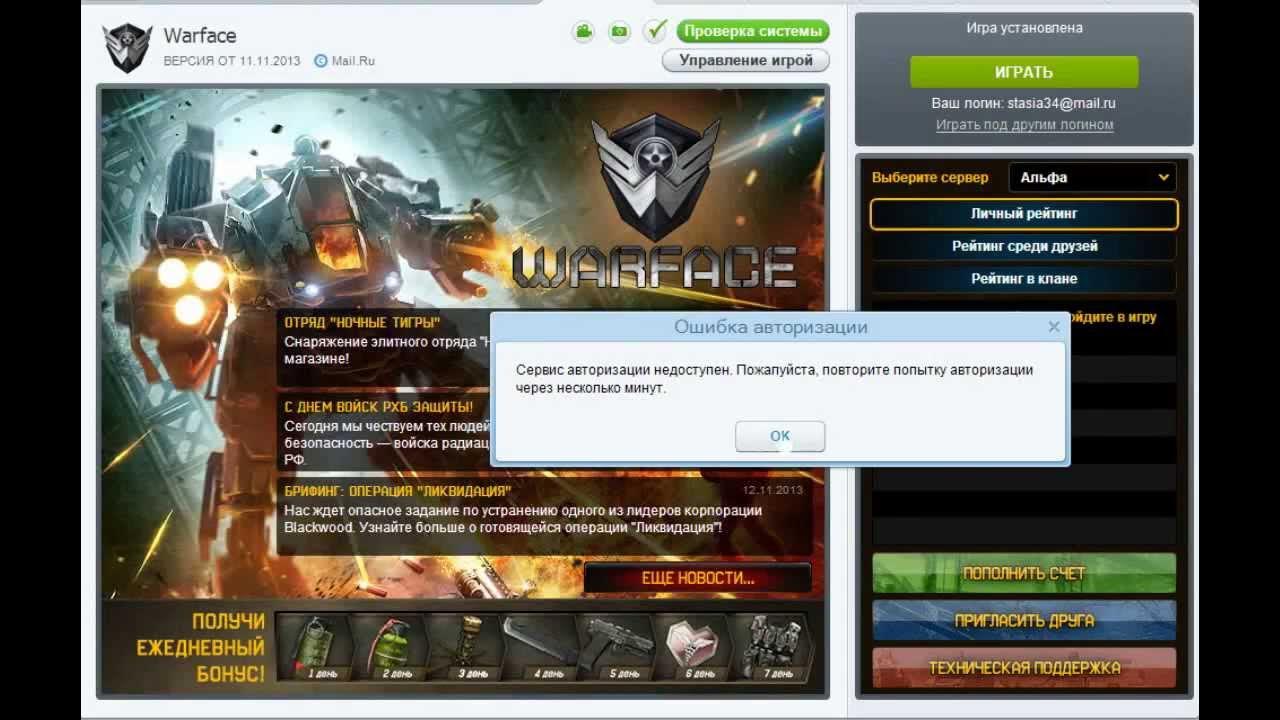Switch to Личный рейтинг tab

tap(1024, 214)
